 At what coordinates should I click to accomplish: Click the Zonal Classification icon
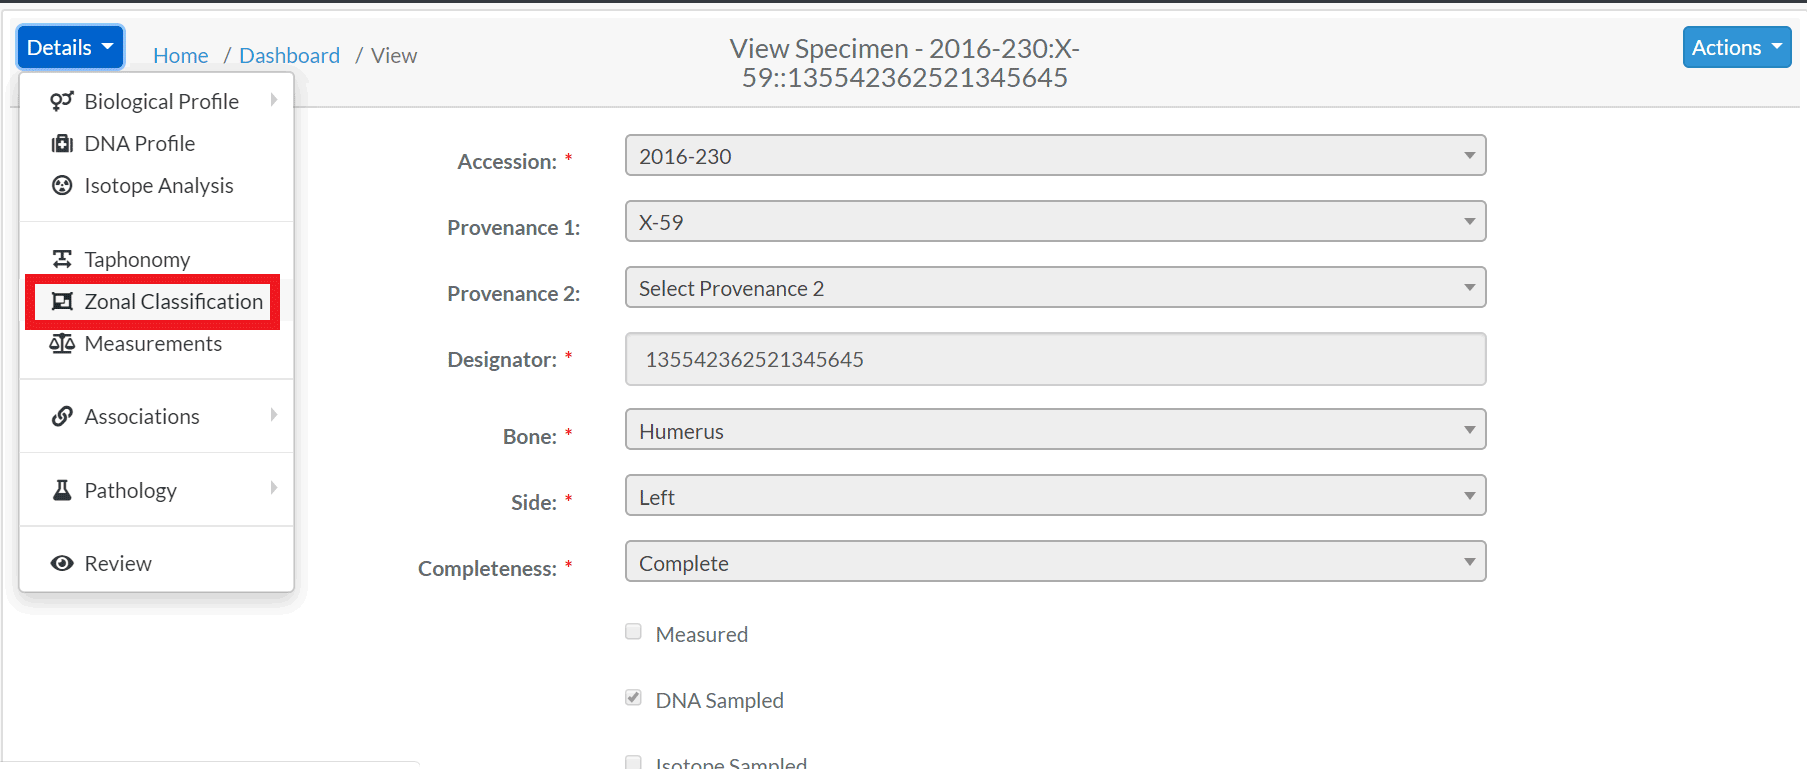[62, 301]
